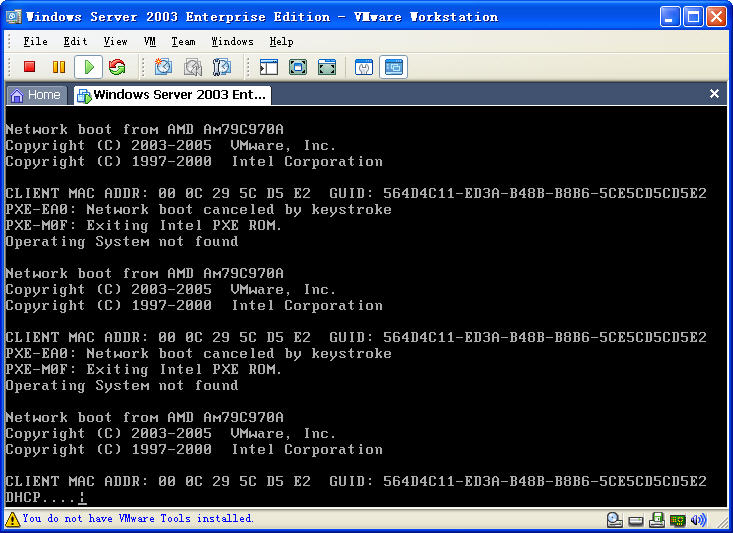Power off the VM with red stop button
This screenshot has height=533, width=733.
[x=29, y=67]
